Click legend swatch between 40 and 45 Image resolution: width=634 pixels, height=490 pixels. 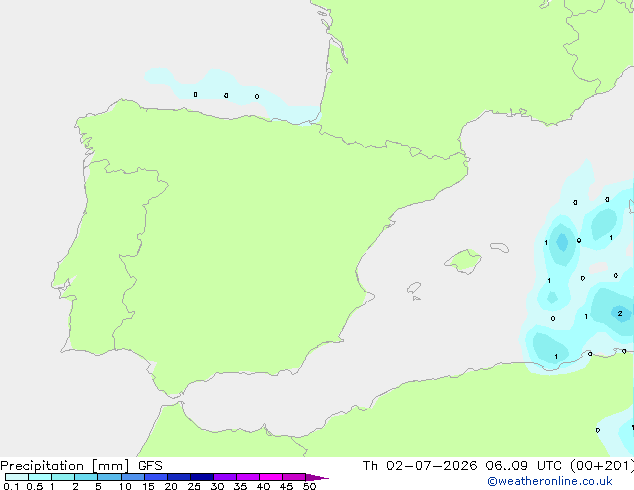[x=271, y=477]
